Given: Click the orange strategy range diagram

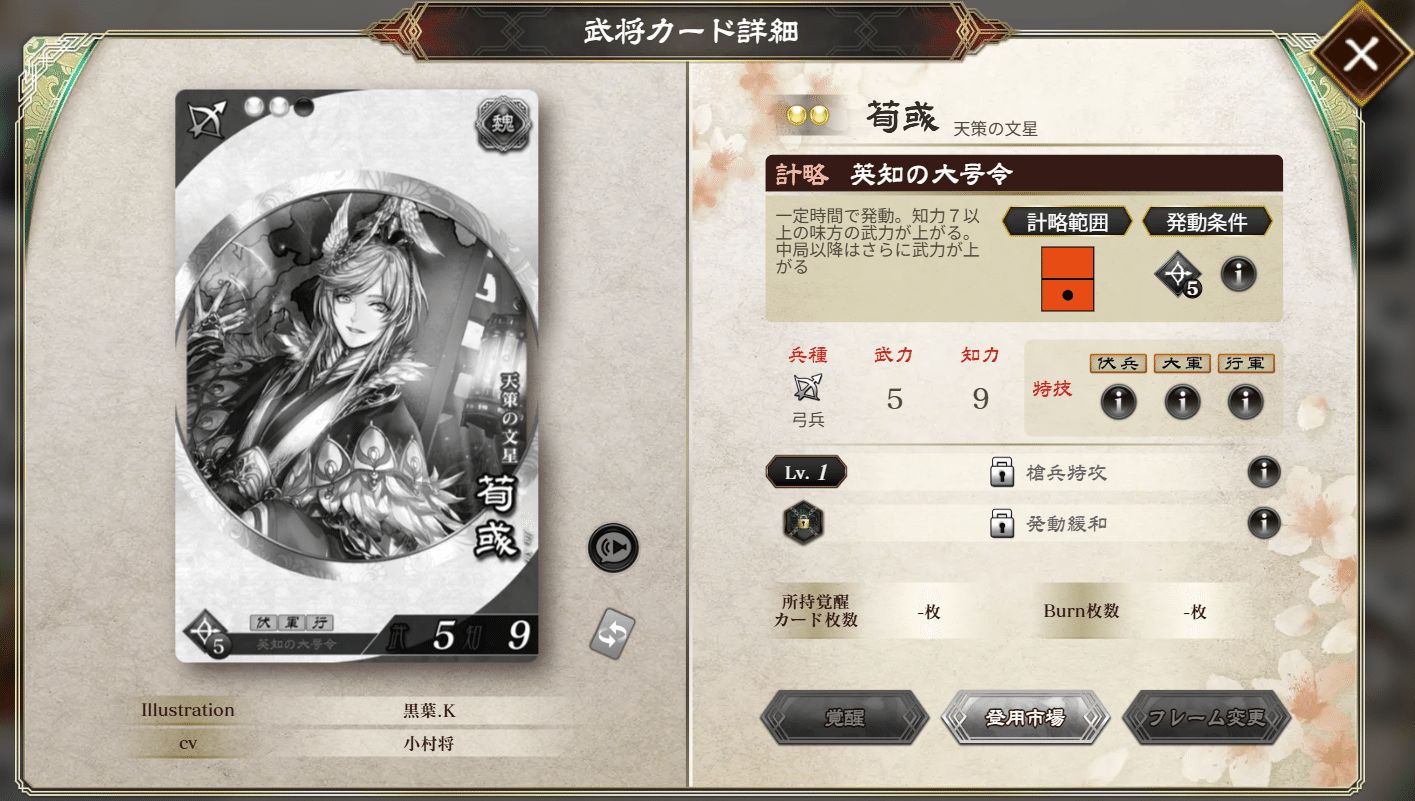Looking at the screenshot, I should pos(1067,279).
